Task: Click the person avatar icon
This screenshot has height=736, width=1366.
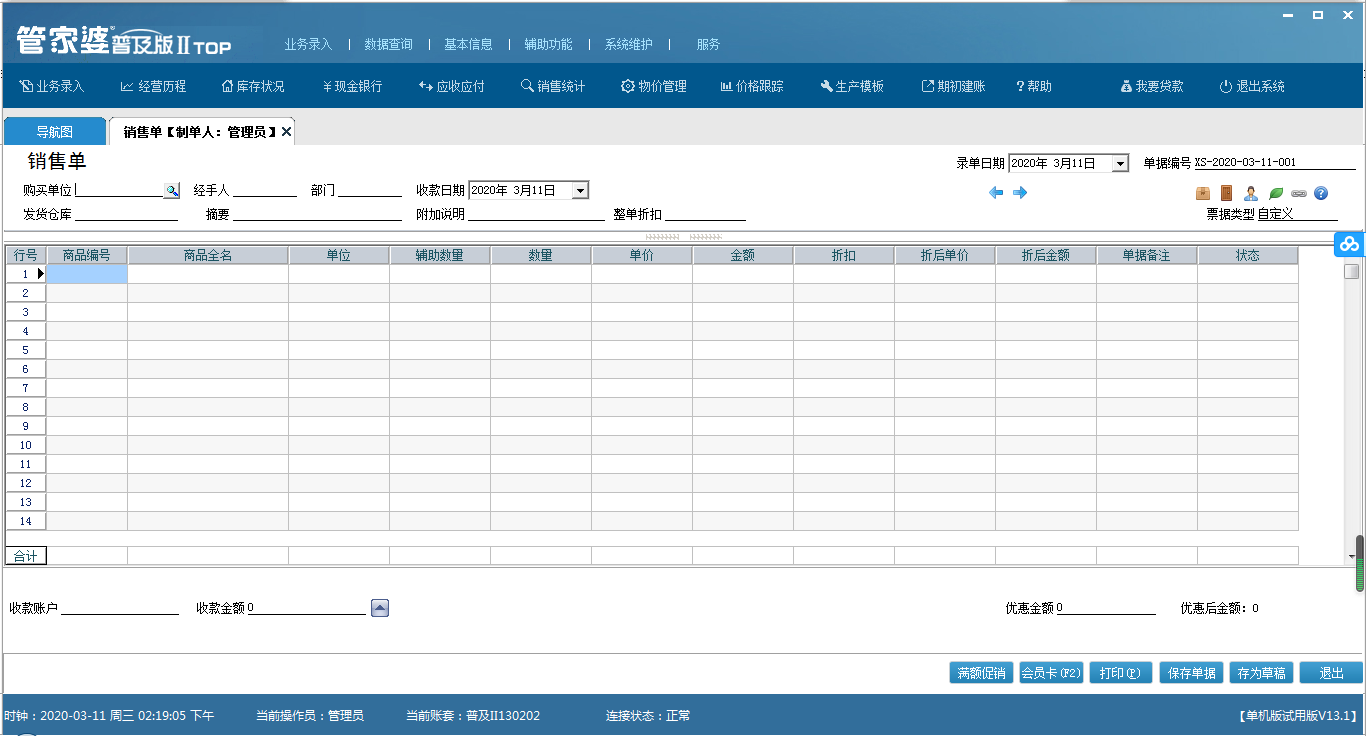Action: [x=1251, y=193]
